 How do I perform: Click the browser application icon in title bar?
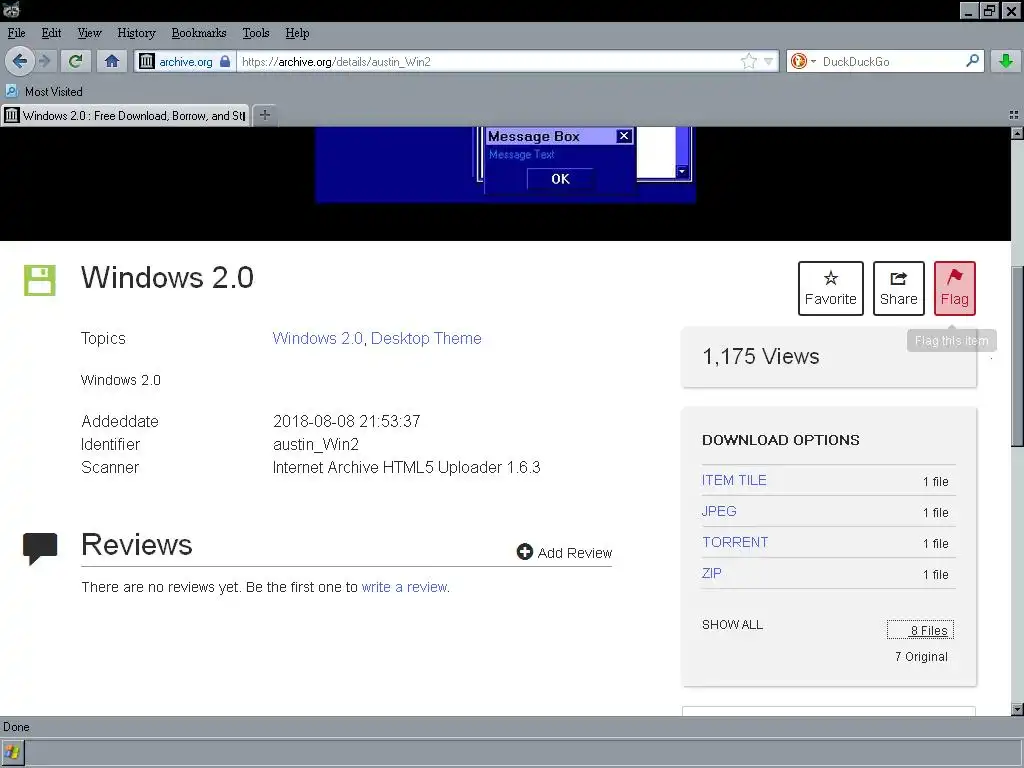(x=11, y=9)
